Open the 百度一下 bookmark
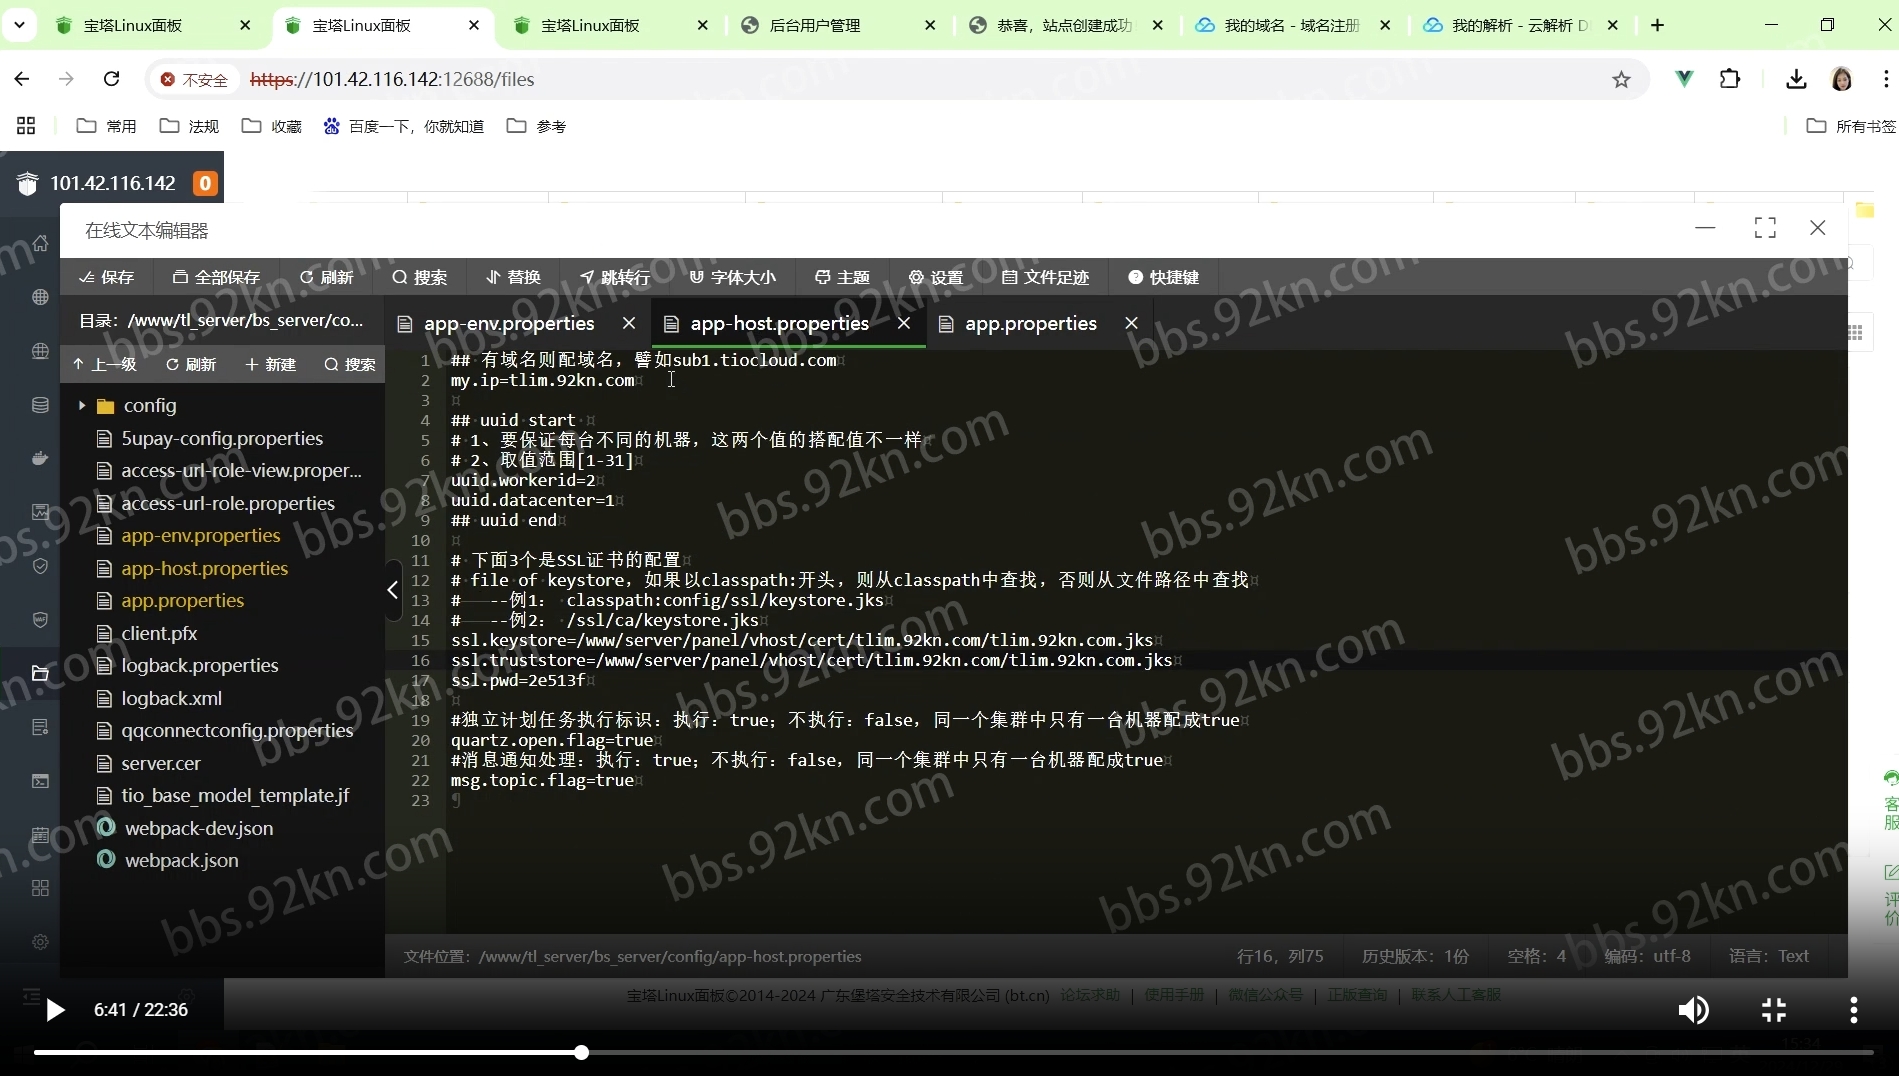The width and height of the screenshot is (1899, 1076). pyautogui.click(x=404, y=126)
